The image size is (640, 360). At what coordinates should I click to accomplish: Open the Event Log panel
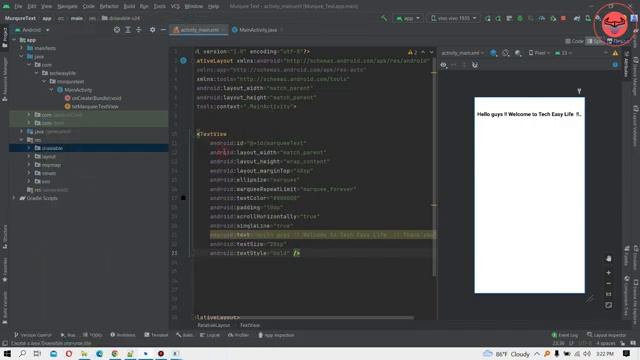point(565,335)
